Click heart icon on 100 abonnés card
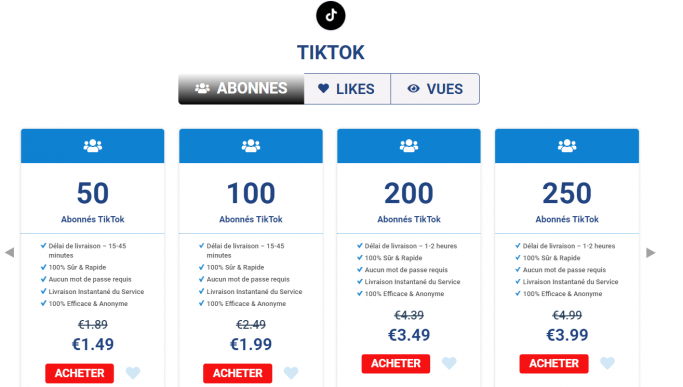 [x=291, y=373]
